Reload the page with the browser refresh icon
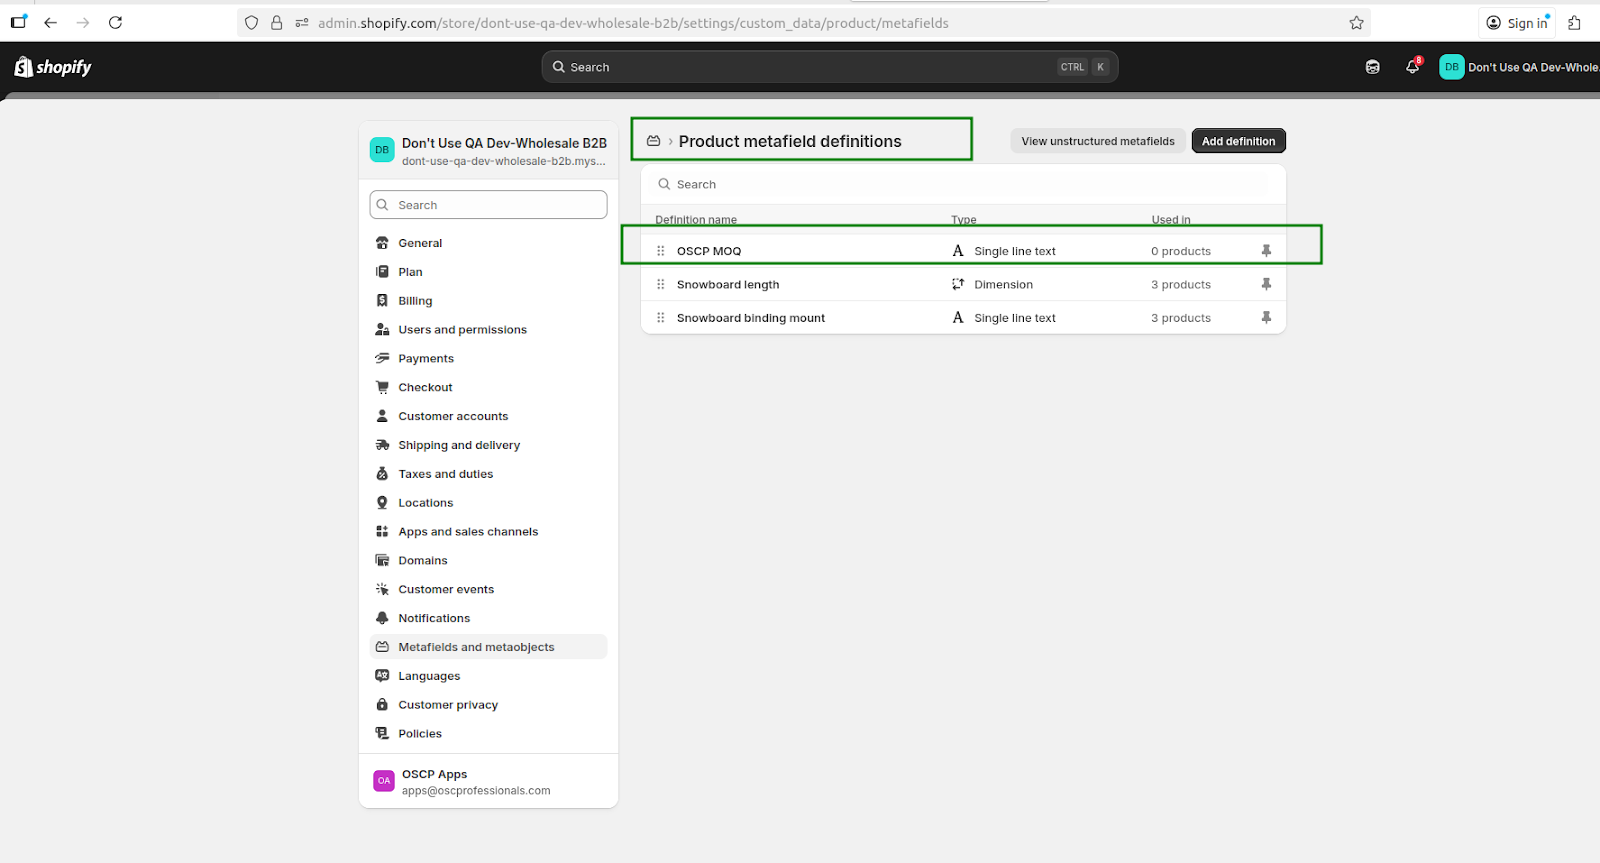 115,22
